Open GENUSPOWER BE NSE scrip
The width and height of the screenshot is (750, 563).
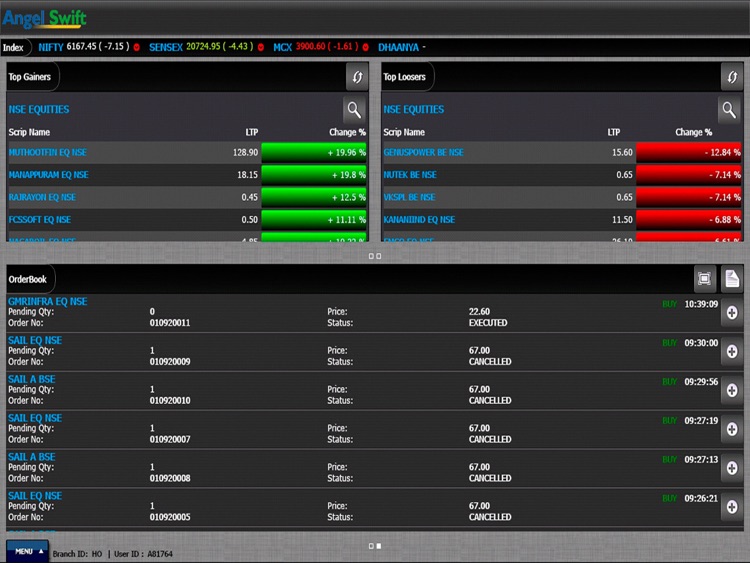[x=423, y=152]
